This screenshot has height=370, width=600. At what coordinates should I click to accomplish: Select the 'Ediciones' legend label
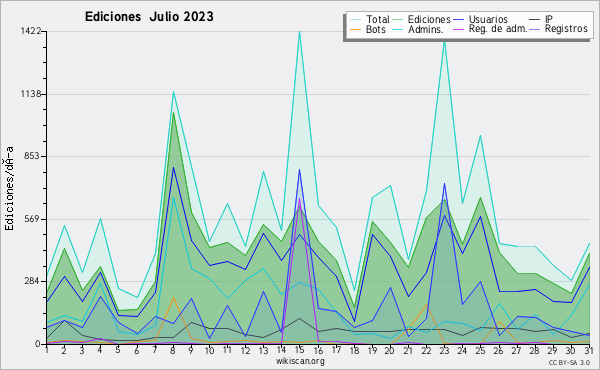coord(429,19)
